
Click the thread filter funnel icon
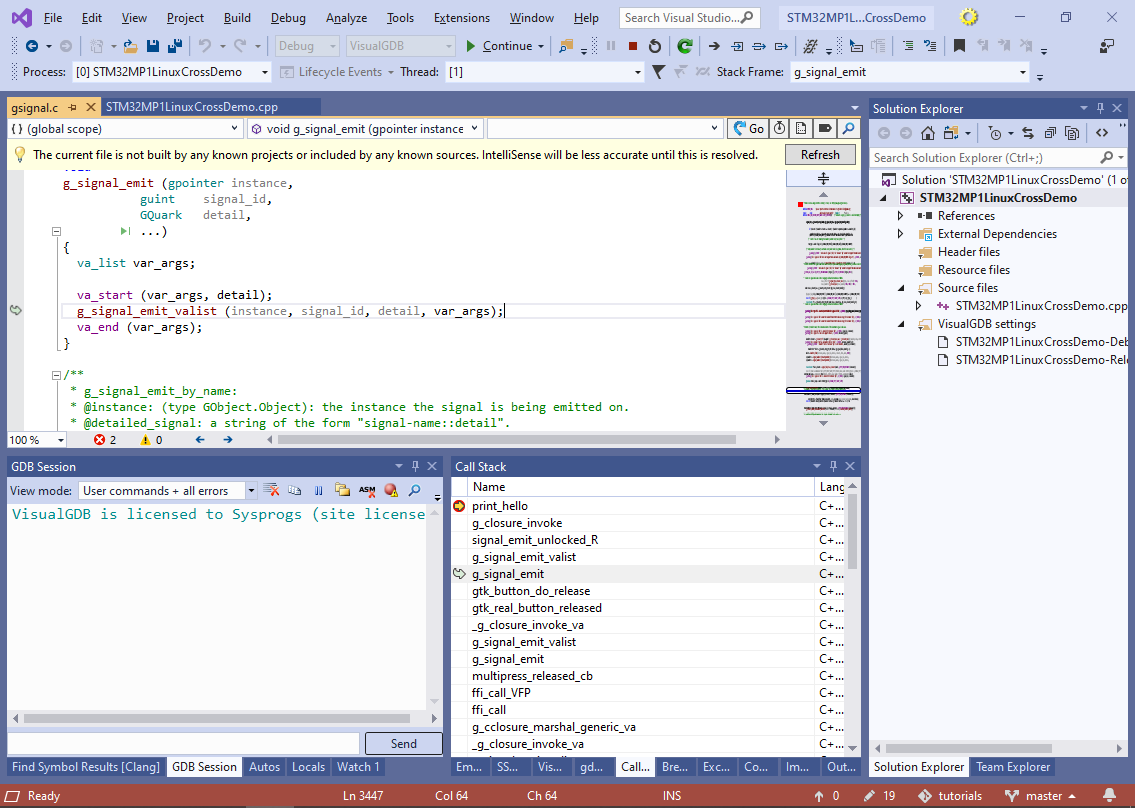(x=658, y=72)
